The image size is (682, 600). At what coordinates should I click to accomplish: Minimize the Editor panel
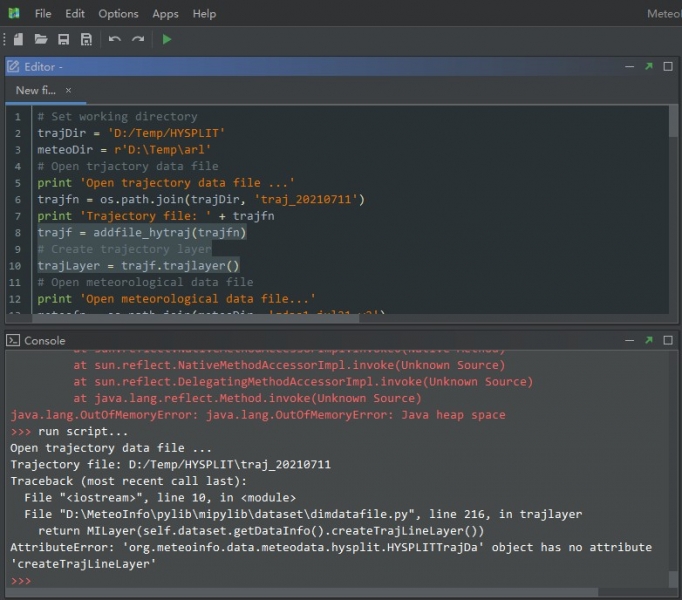pos(629,66)
